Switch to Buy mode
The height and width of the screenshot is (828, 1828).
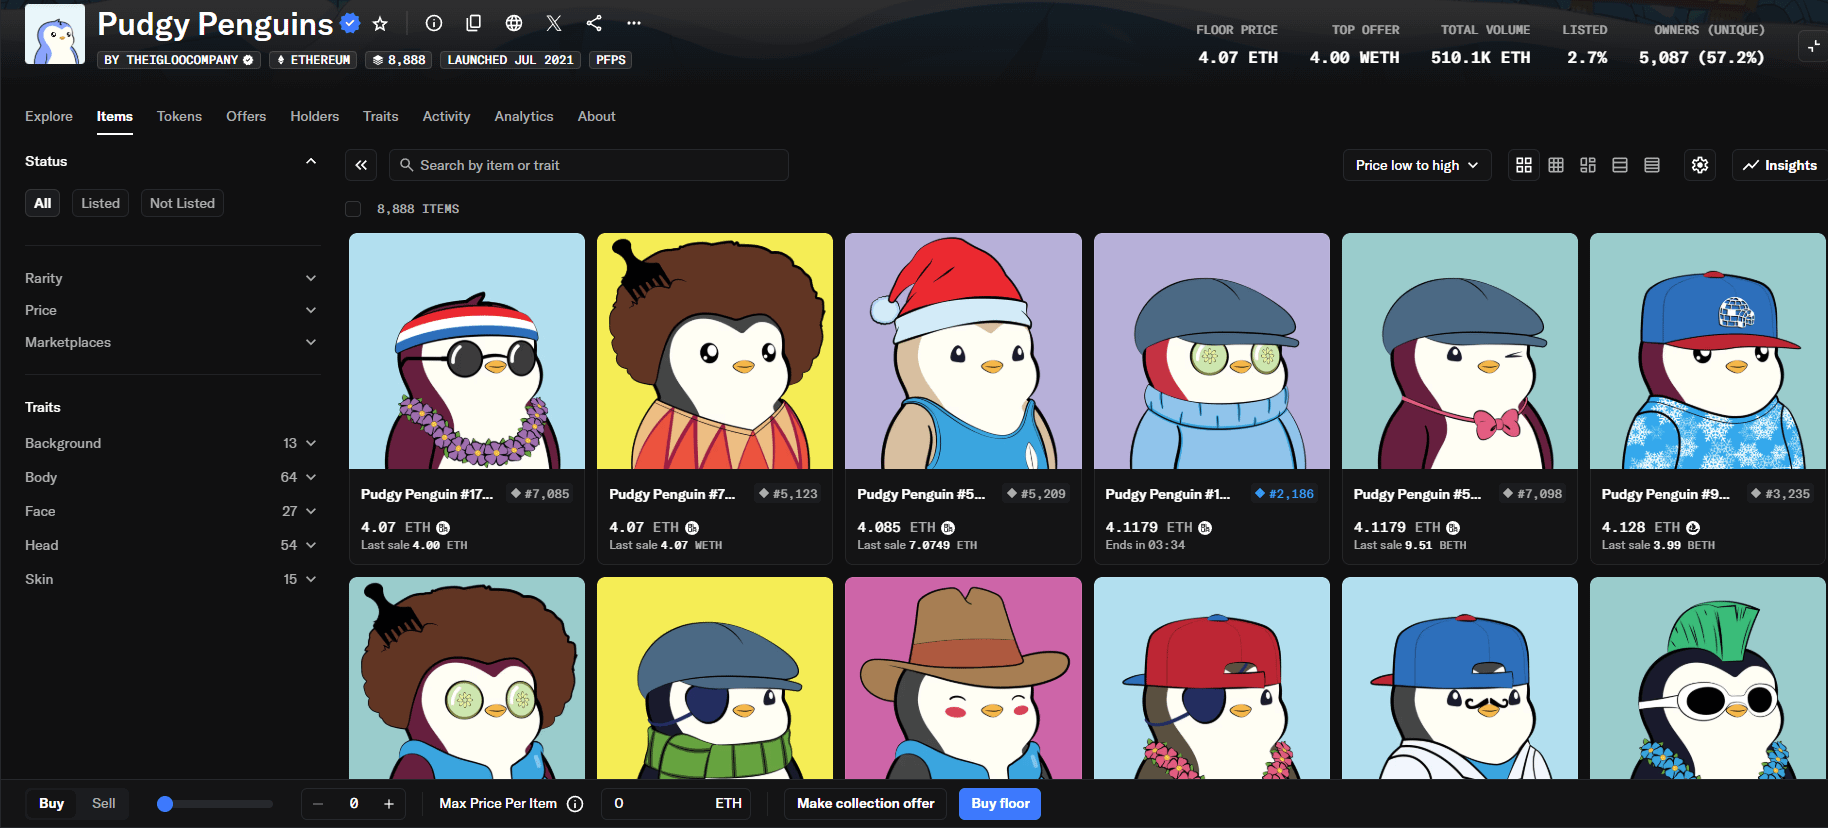pos(52,804)
